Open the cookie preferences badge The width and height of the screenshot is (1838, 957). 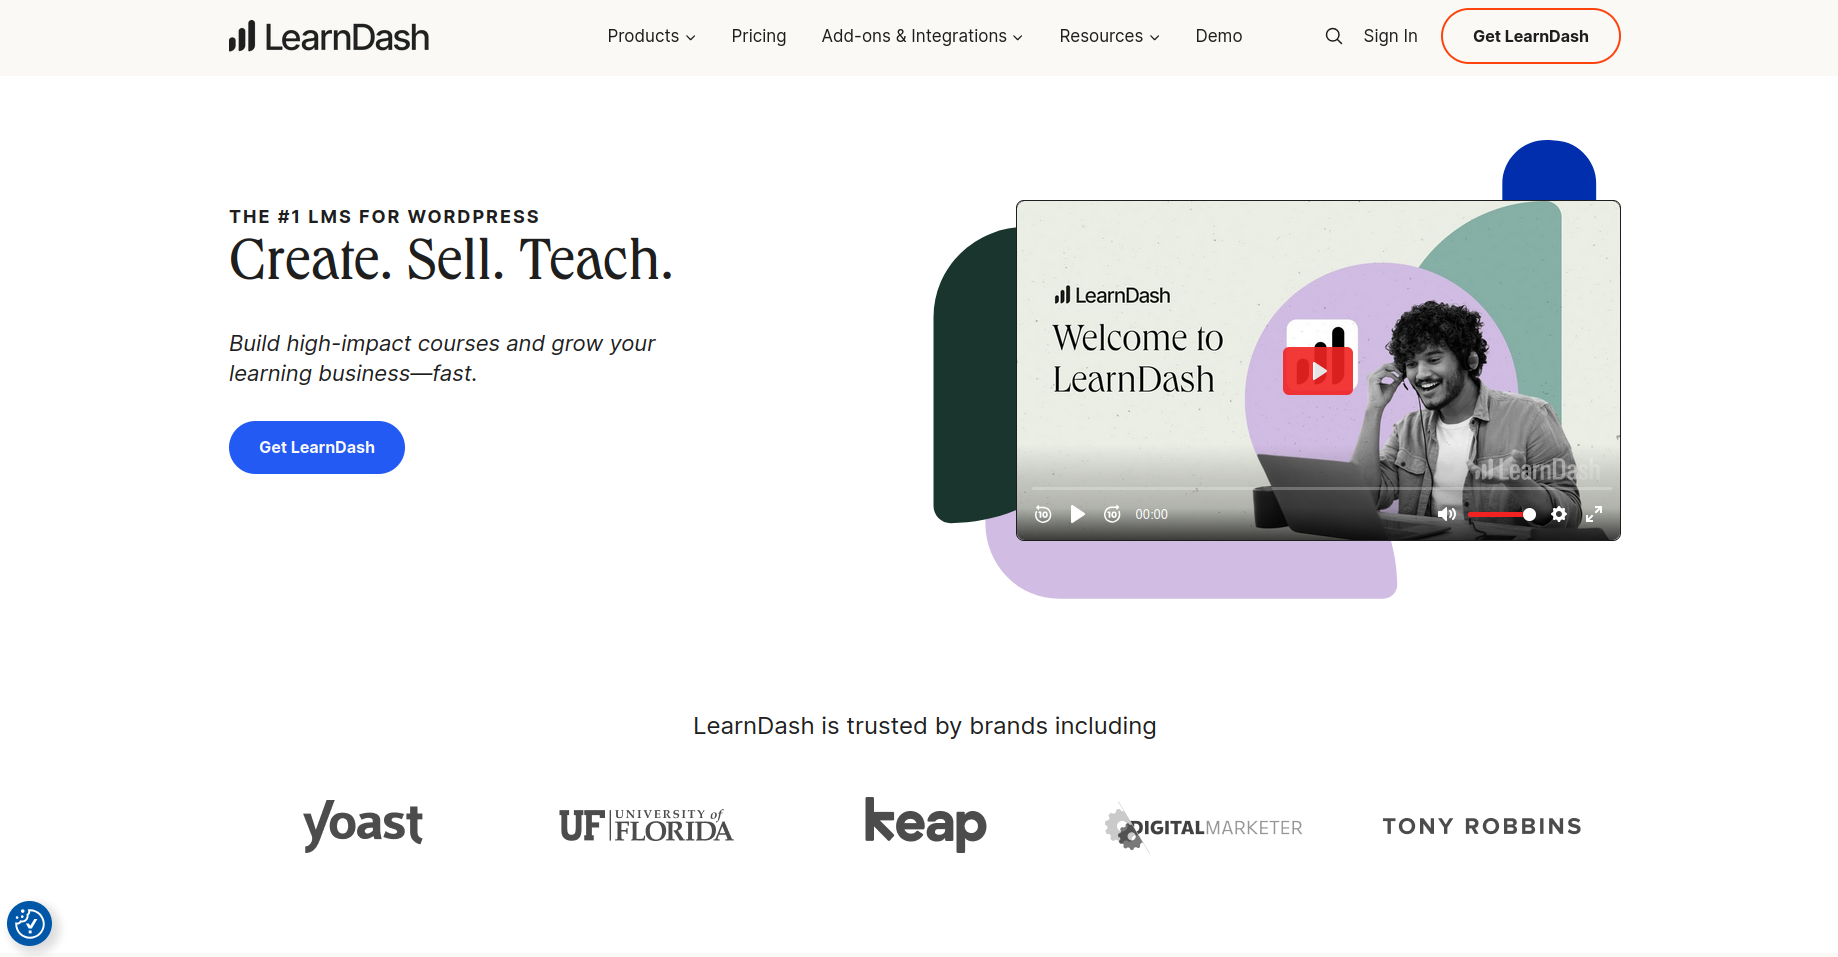point(29,923)
